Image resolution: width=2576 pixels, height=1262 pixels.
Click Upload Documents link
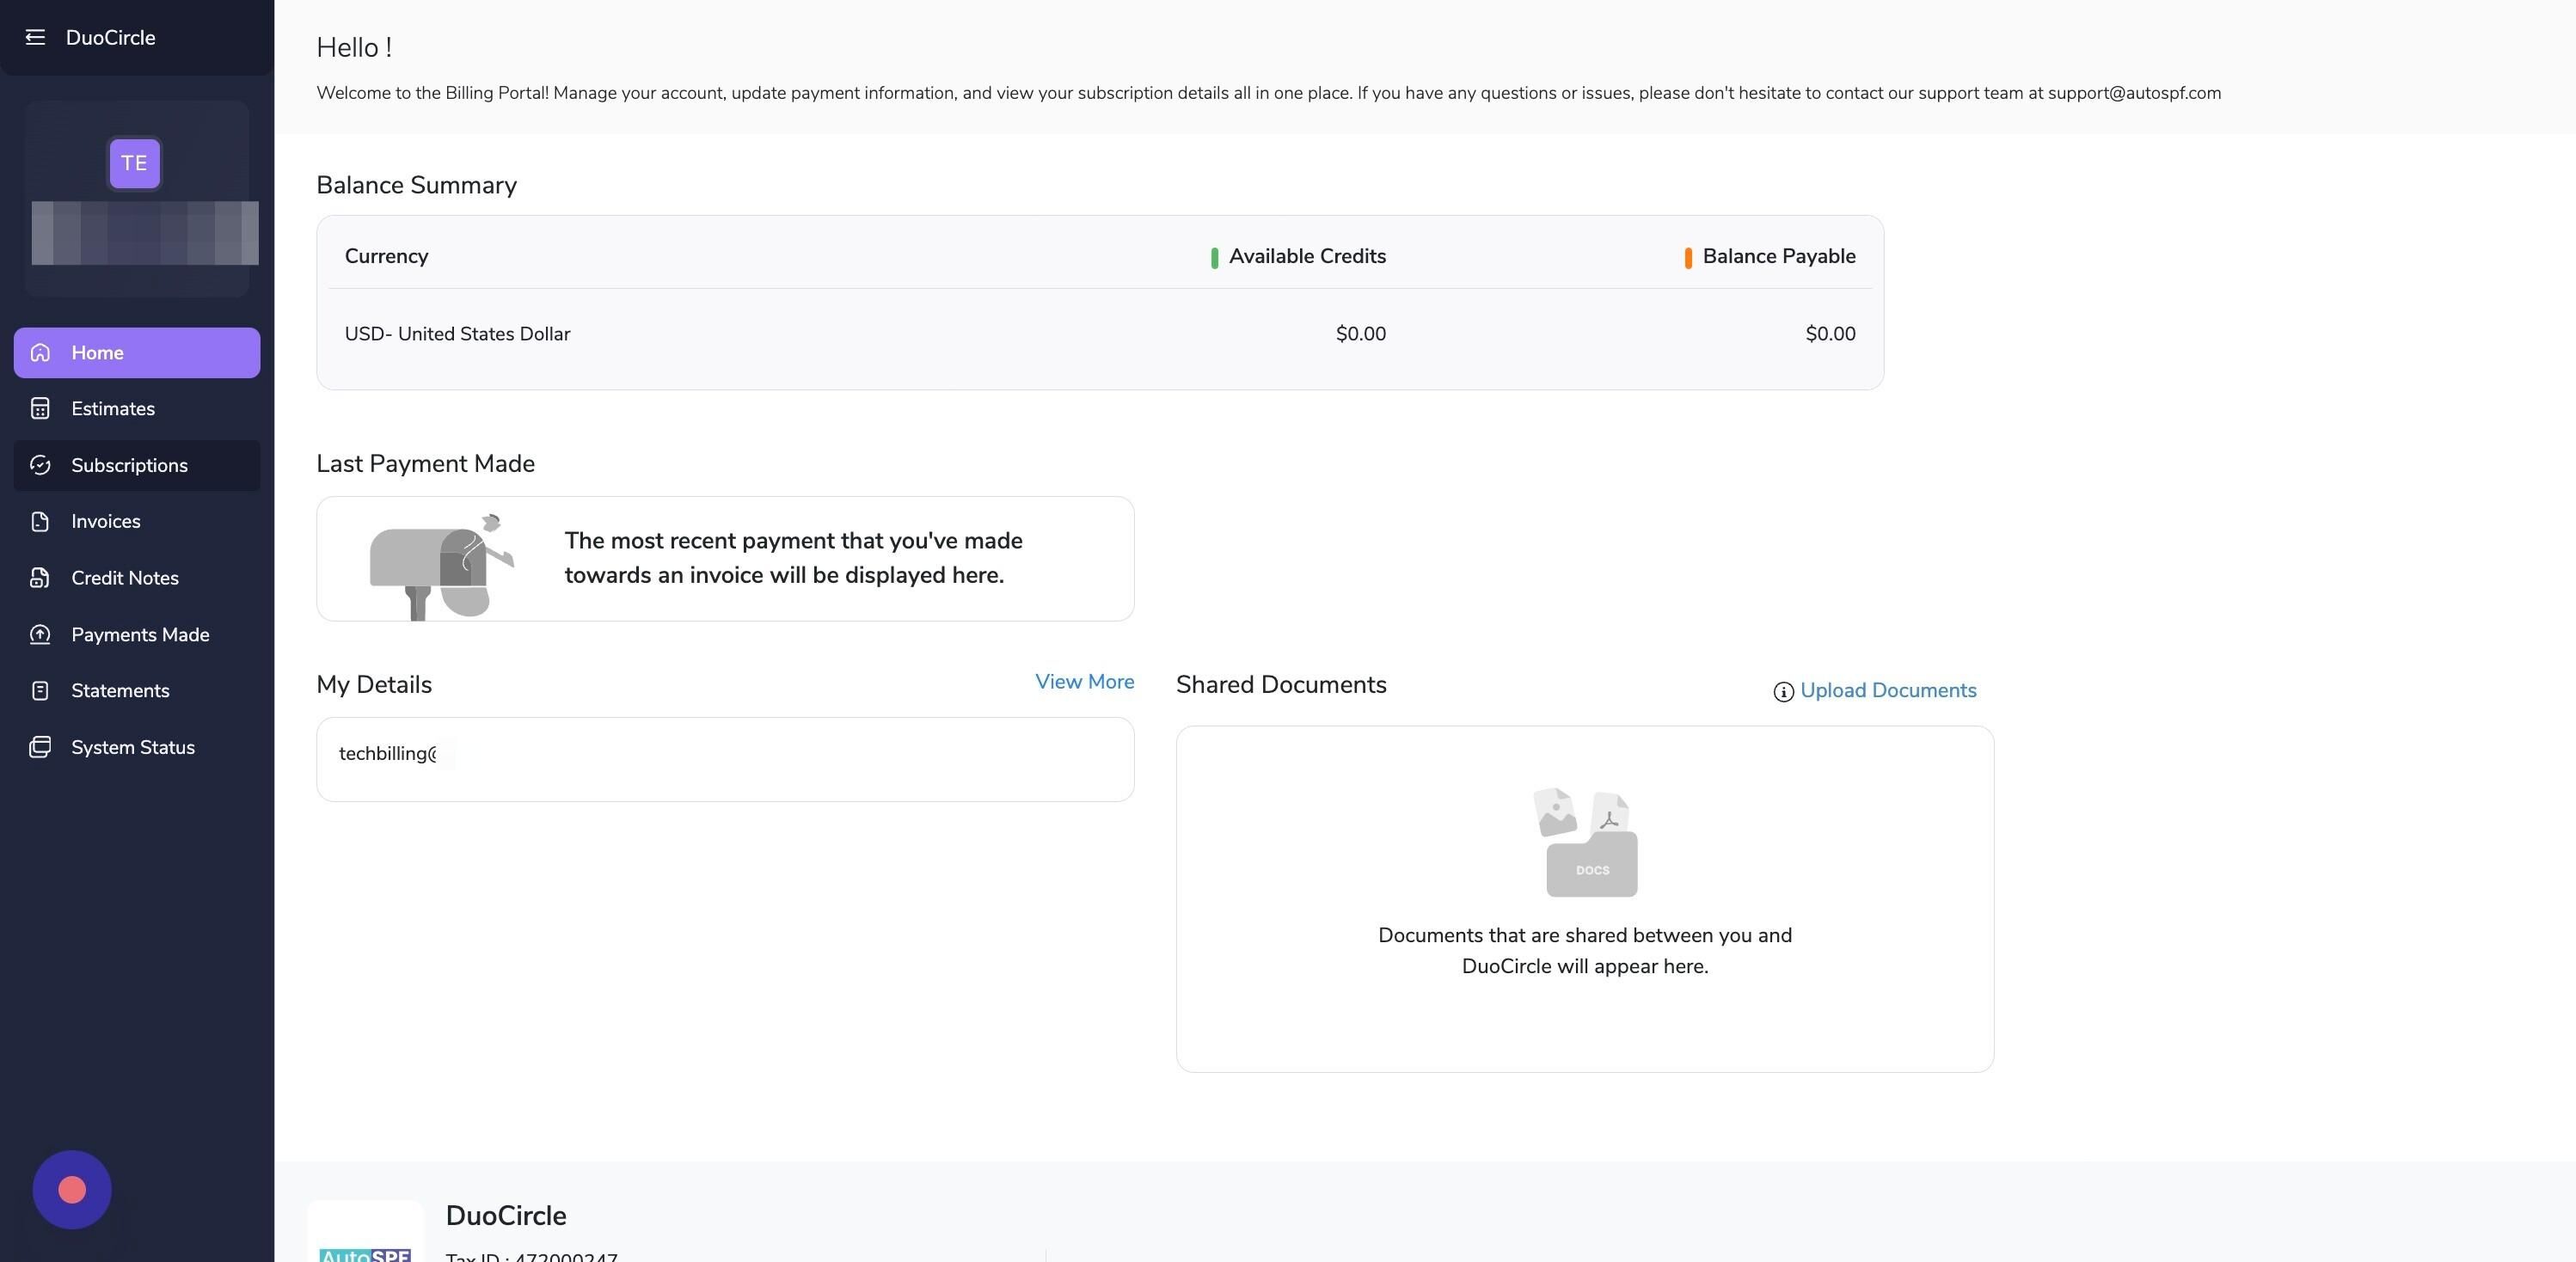pos(1888,691)
